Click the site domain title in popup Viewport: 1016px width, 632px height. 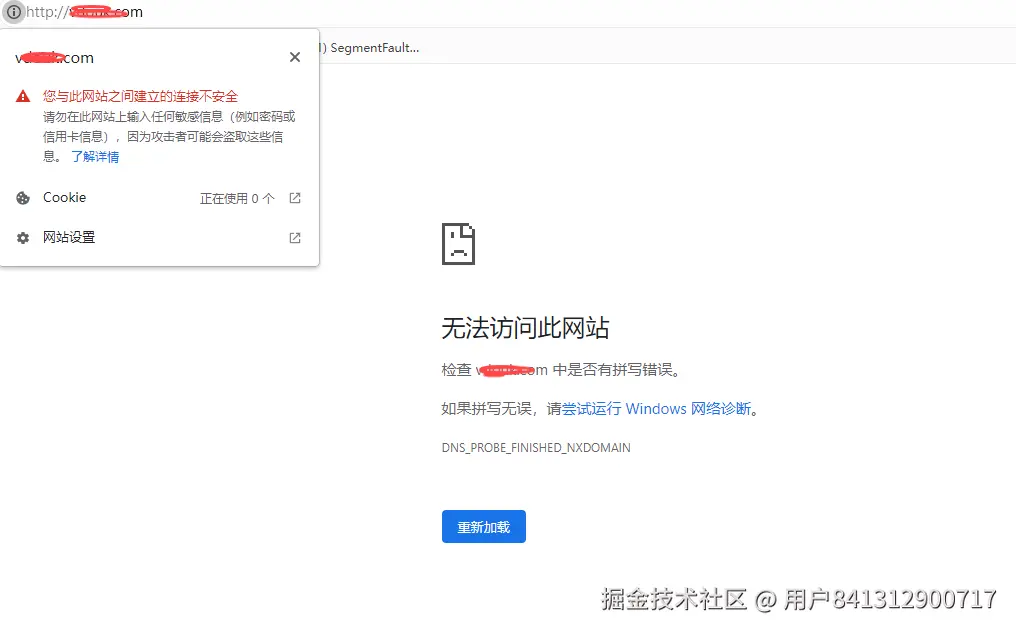[x=55, y=57]
